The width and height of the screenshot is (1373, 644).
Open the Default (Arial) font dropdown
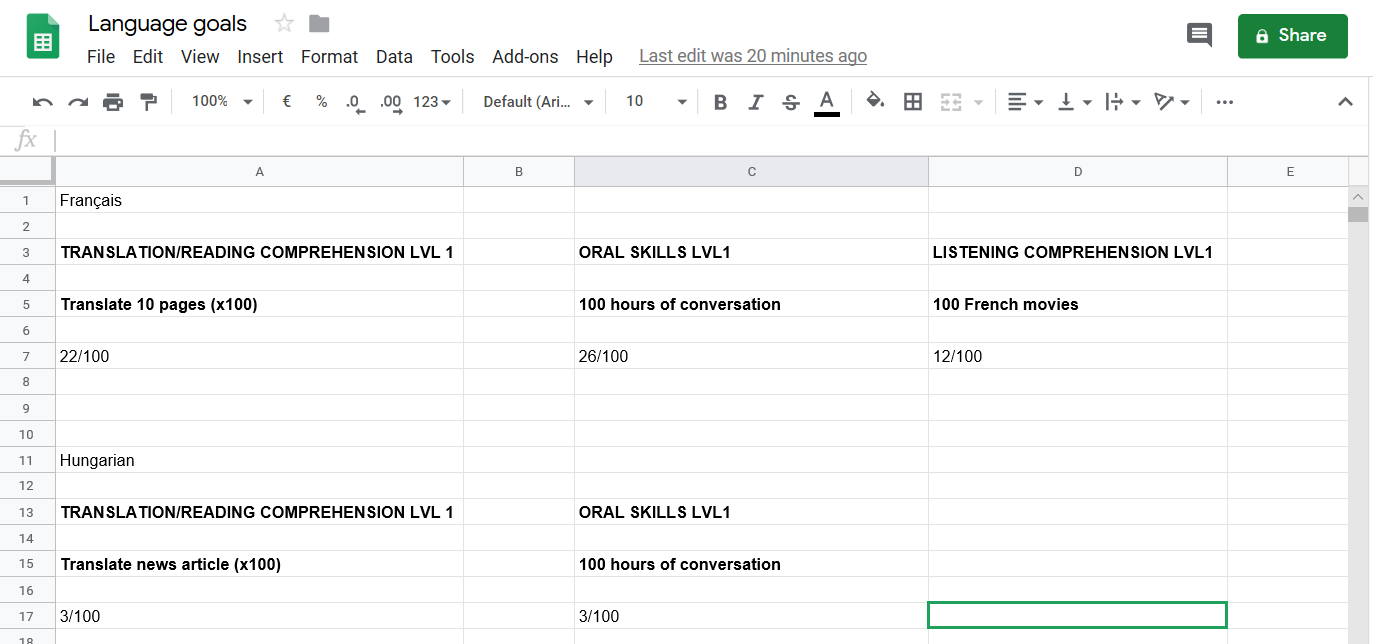click(x=538, y=102)
